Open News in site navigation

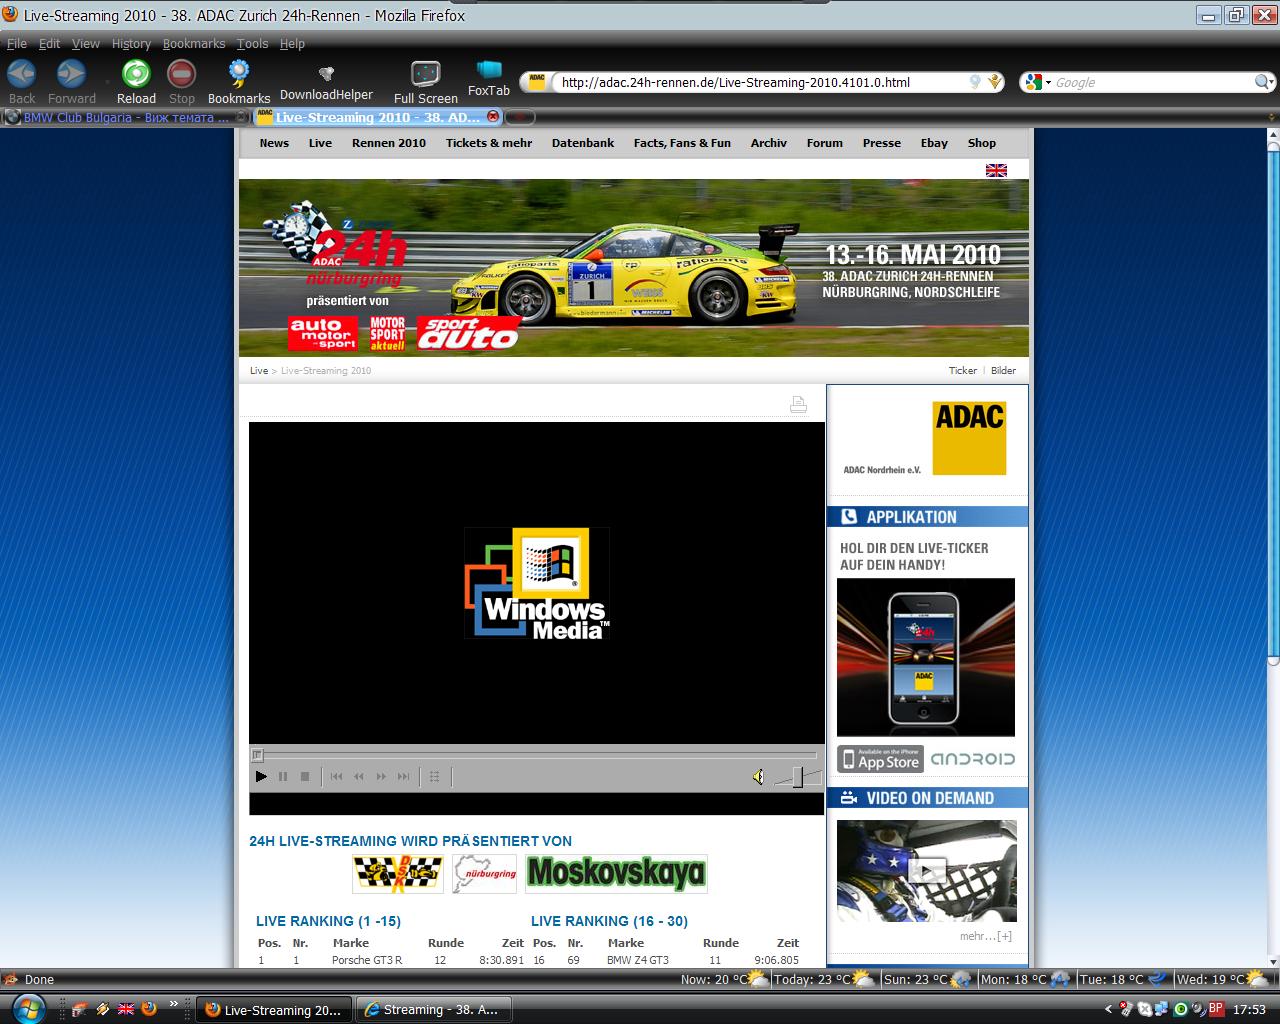(274, 143)
